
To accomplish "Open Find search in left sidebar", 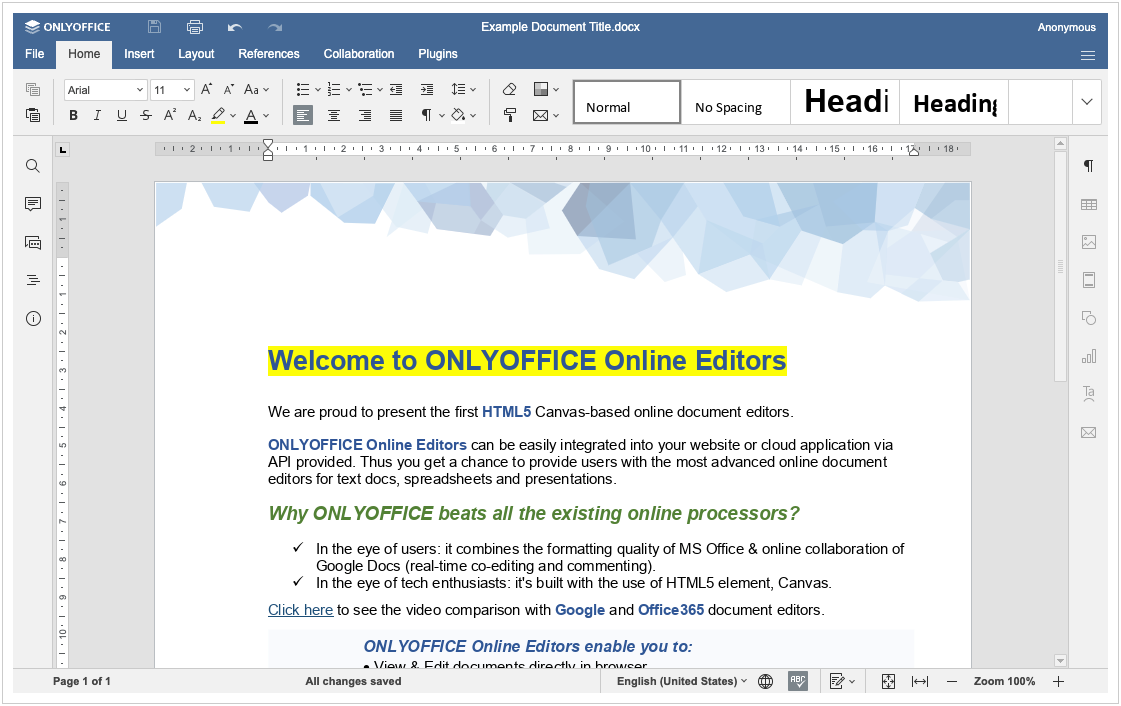I will (33, 166).
